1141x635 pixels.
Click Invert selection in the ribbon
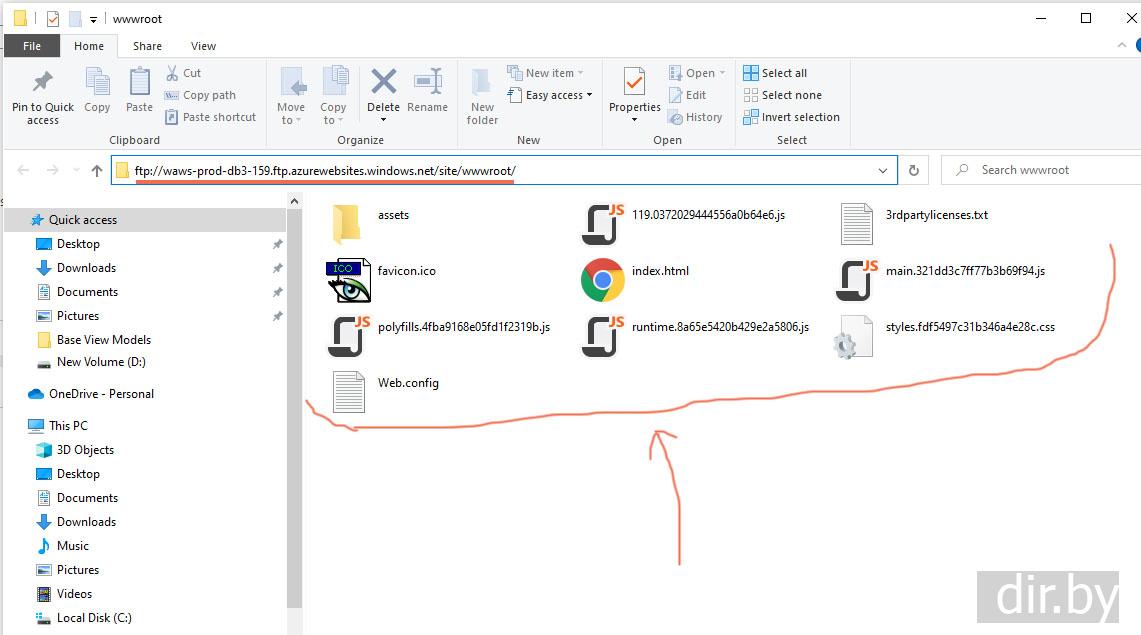point(799,117)
